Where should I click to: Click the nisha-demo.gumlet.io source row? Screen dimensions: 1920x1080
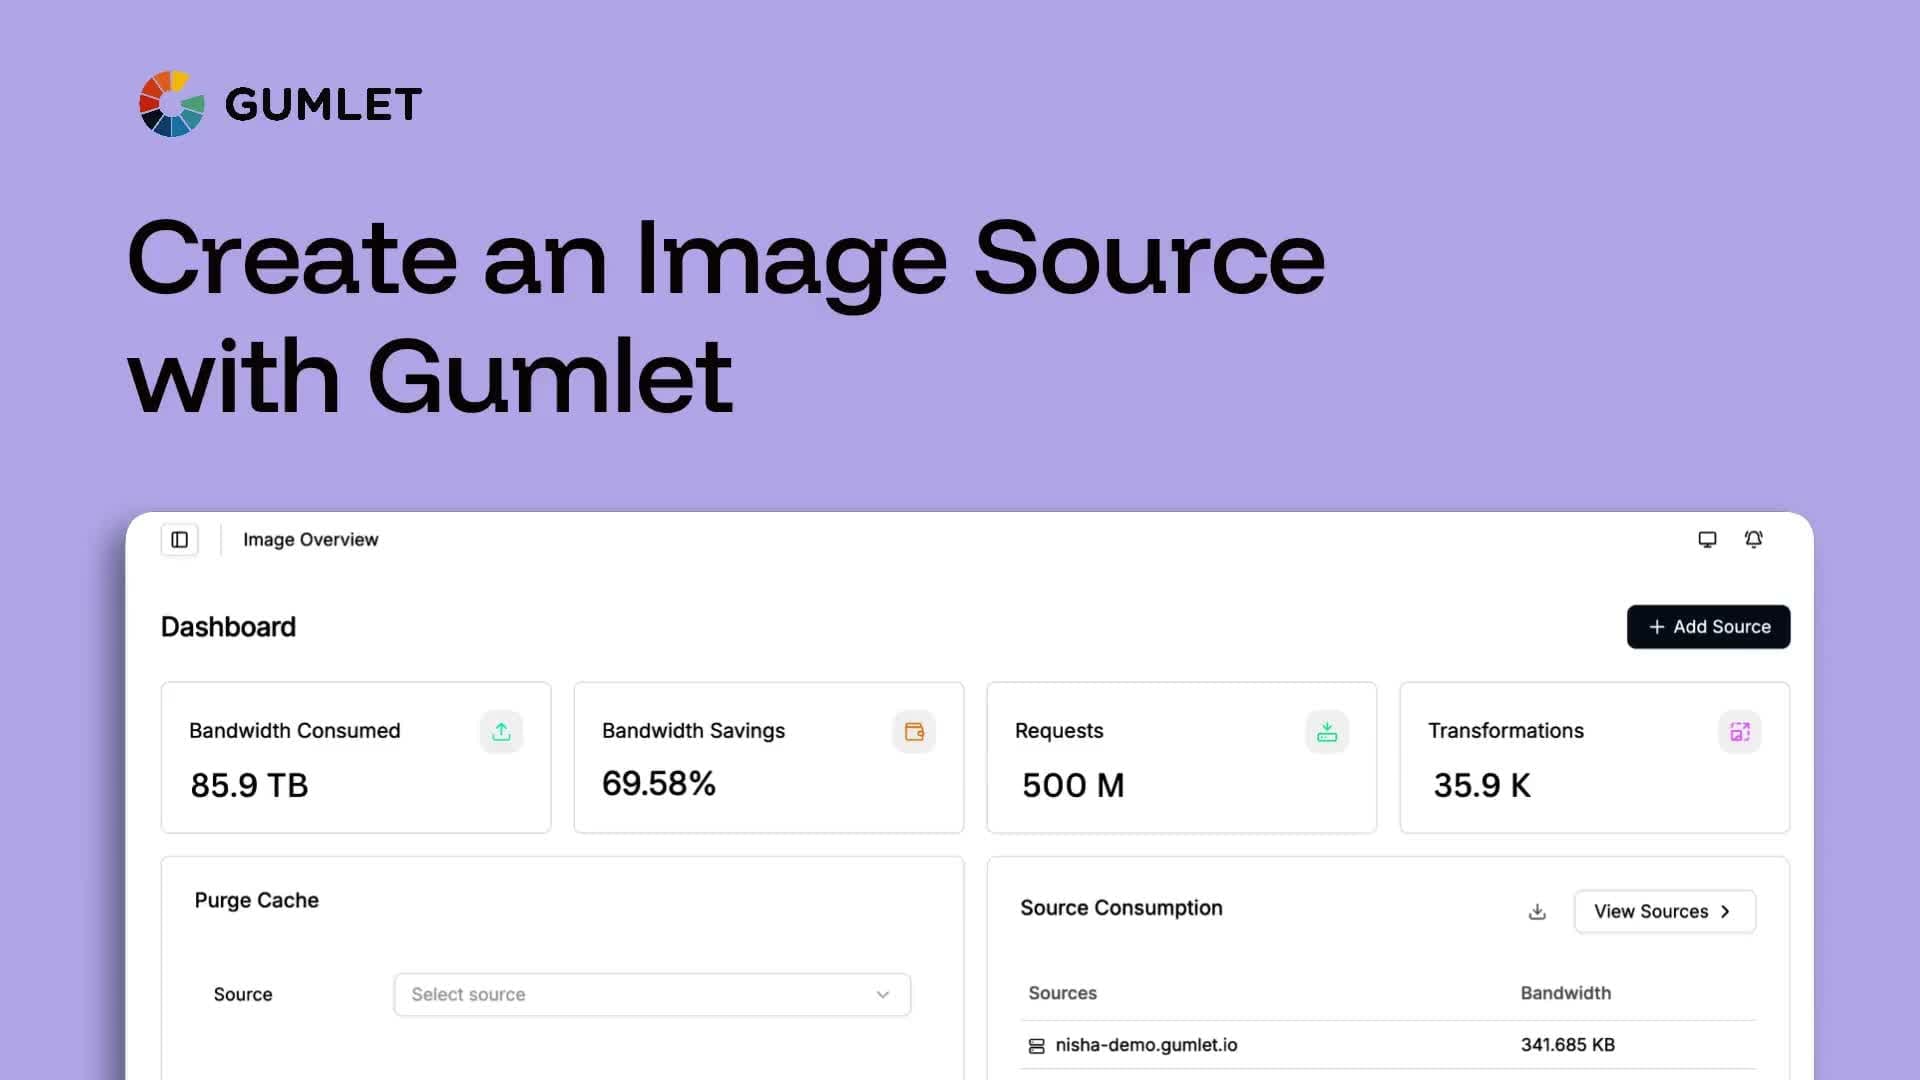tap(1388, 1045)
